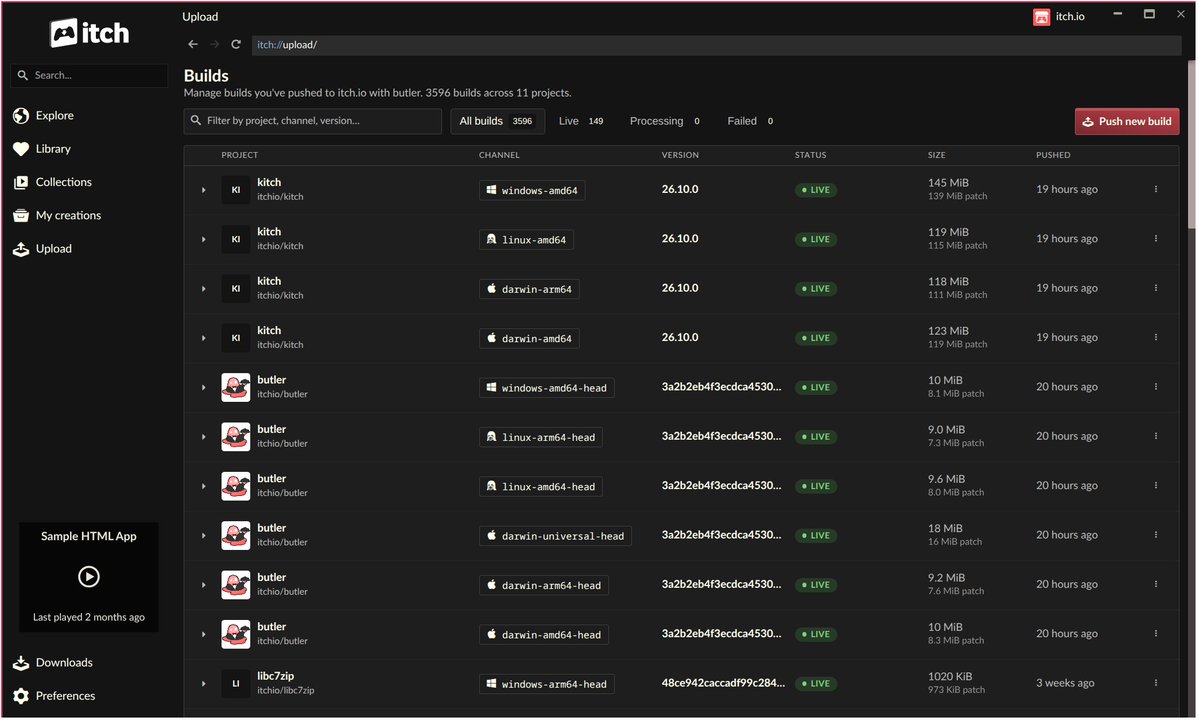Click KI avatar in kitch windows-amd64 row
This screenshot has height=721, width=1199.
click(x=236, y=190)
